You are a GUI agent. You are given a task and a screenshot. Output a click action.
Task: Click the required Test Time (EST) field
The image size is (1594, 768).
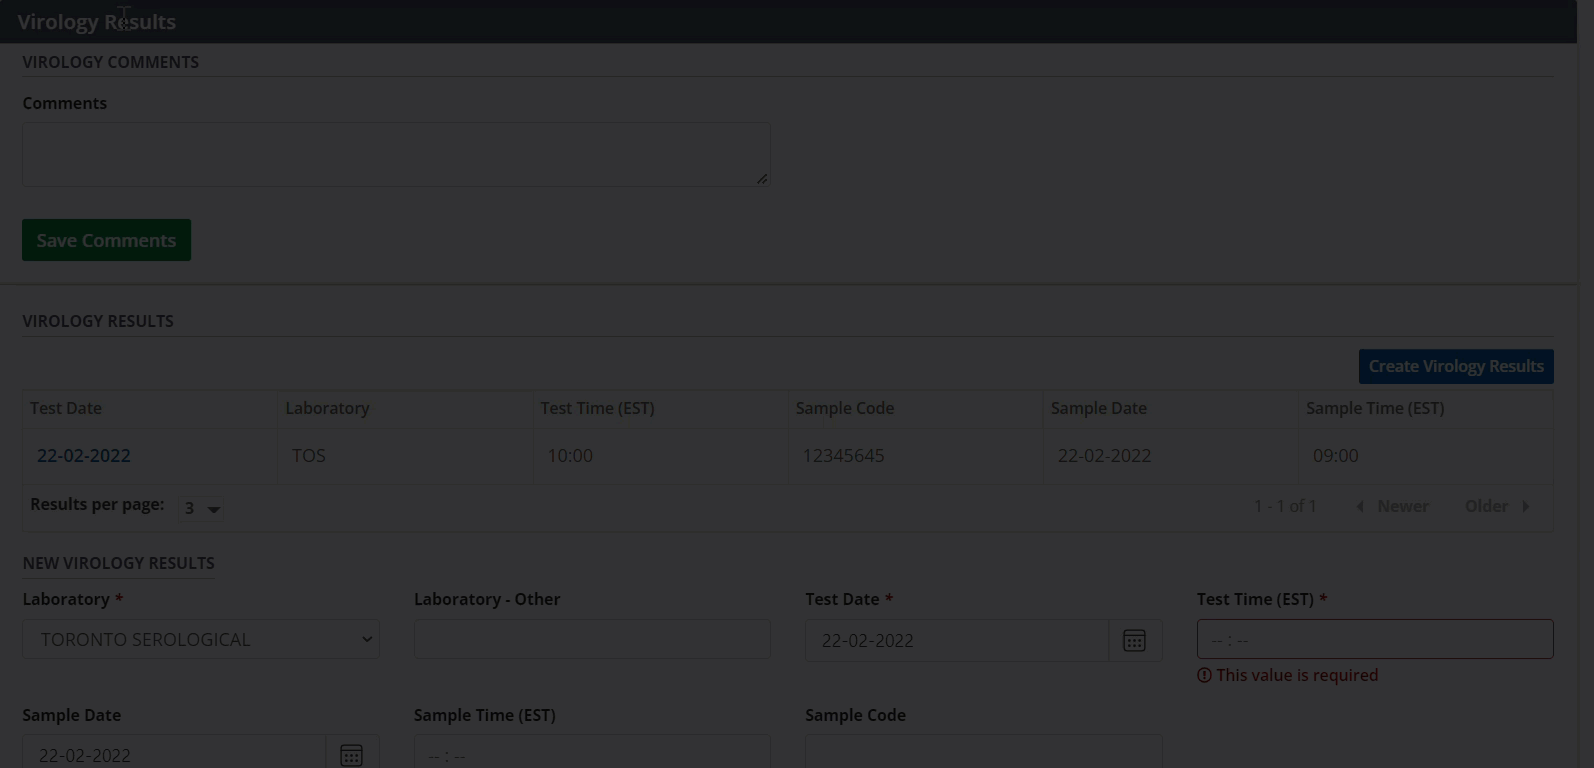pyautogui.click(x=1374, y=639)
